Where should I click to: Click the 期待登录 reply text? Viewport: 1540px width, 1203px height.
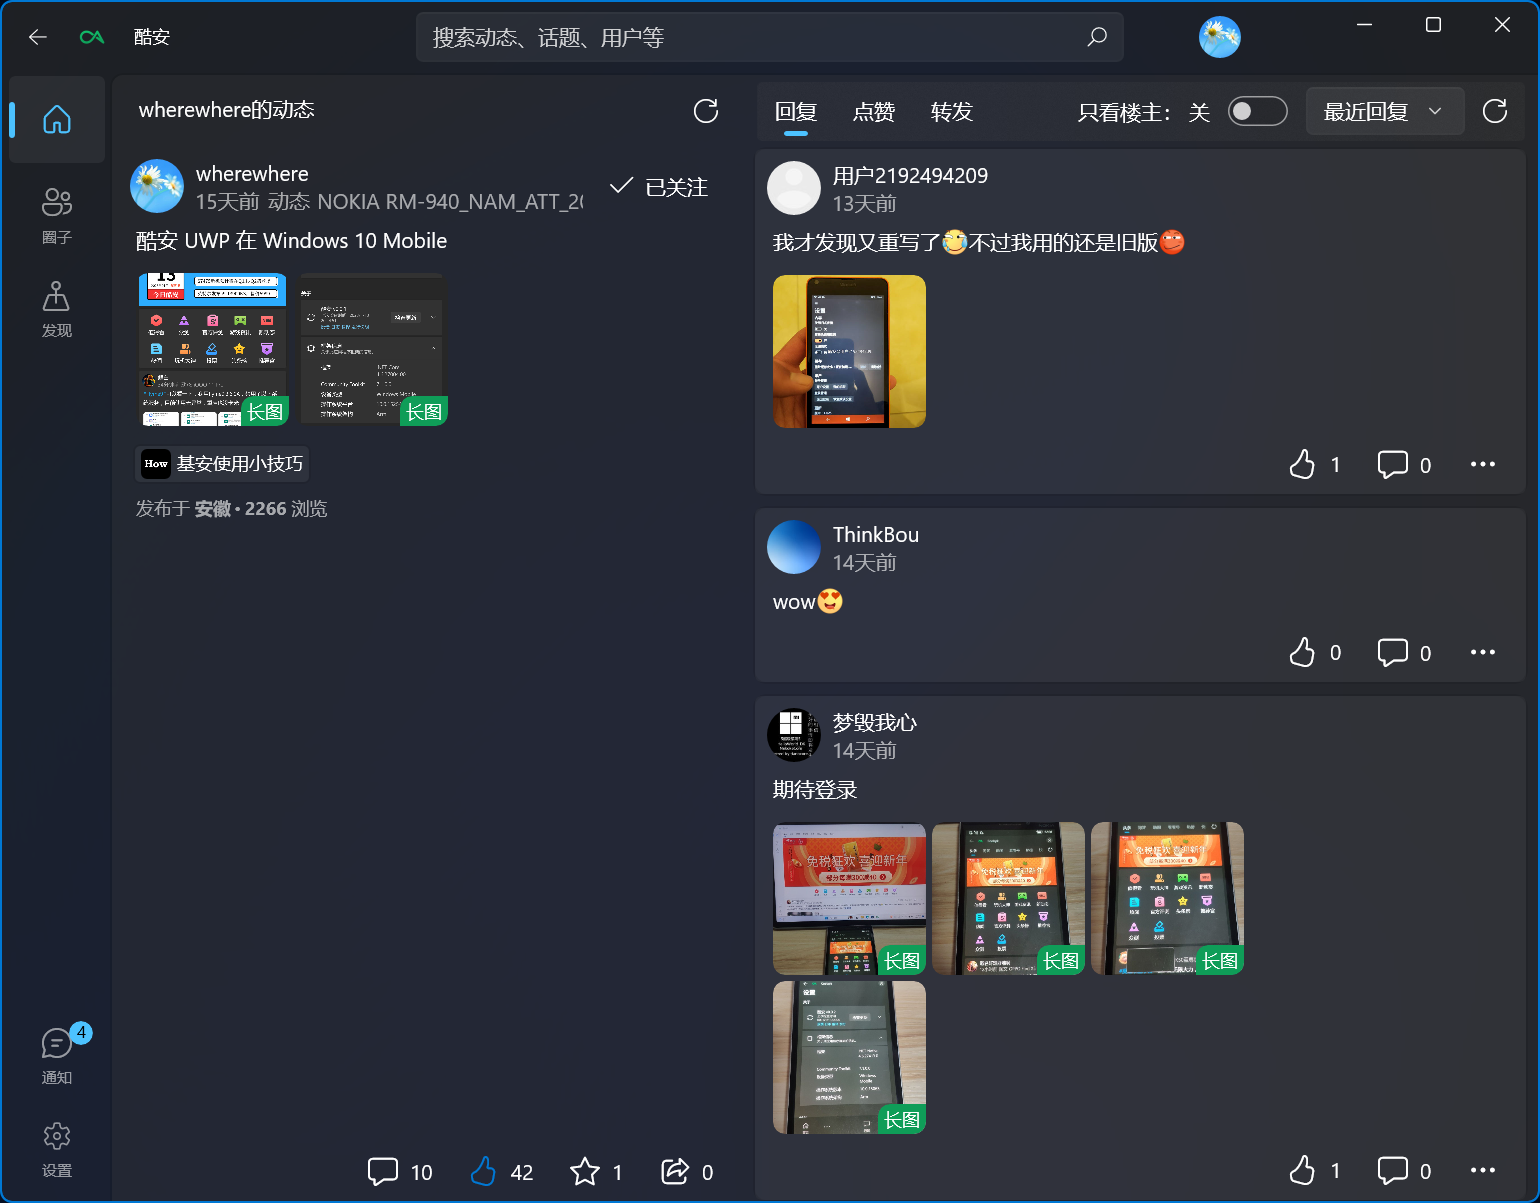click(x=815, y=790)
